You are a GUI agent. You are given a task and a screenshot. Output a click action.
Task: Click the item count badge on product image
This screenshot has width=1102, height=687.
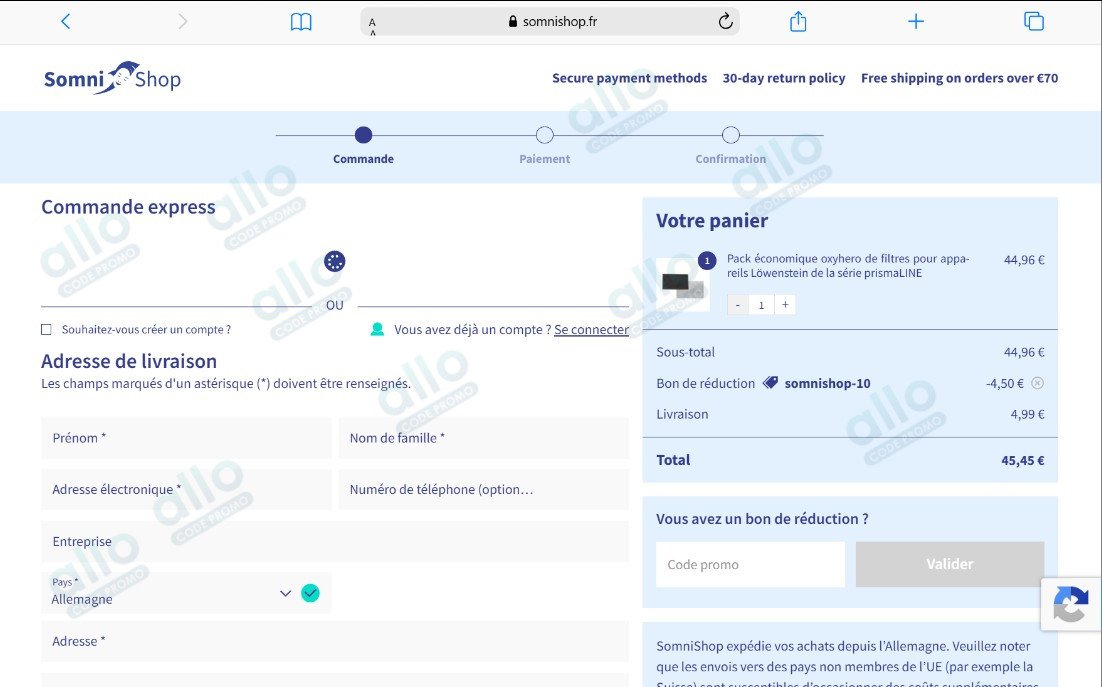click(707, 261)
